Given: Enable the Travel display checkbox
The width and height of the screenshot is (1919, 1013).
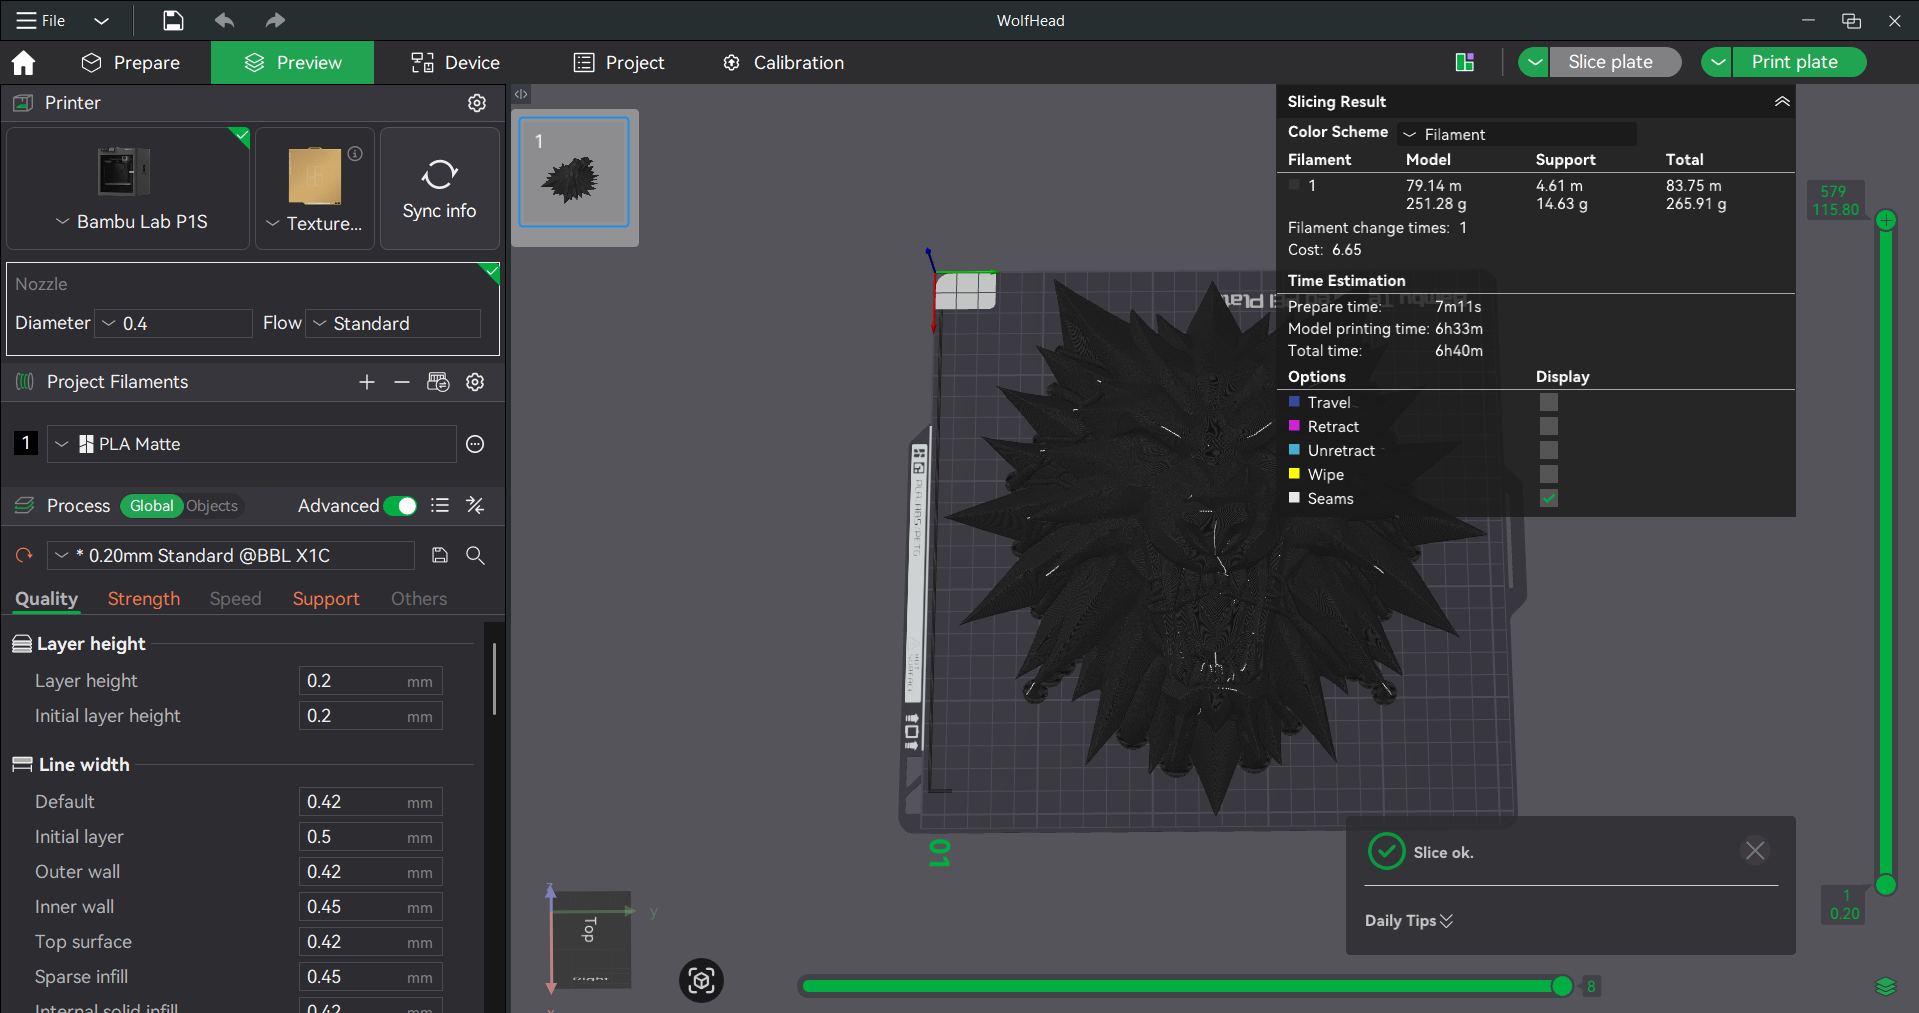Looking at the screenshot, I should click(x=1548, y=402).
